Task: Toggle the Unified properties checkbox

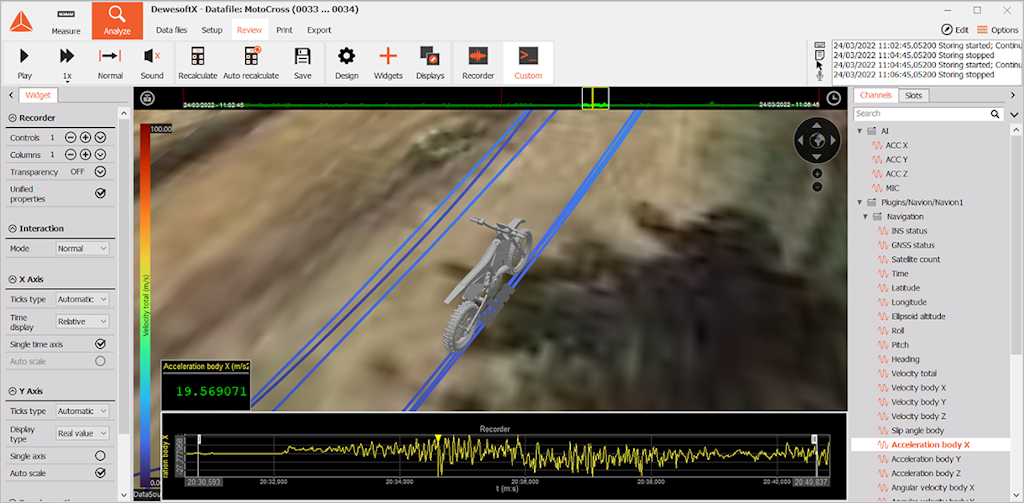Action: (100, 193)
